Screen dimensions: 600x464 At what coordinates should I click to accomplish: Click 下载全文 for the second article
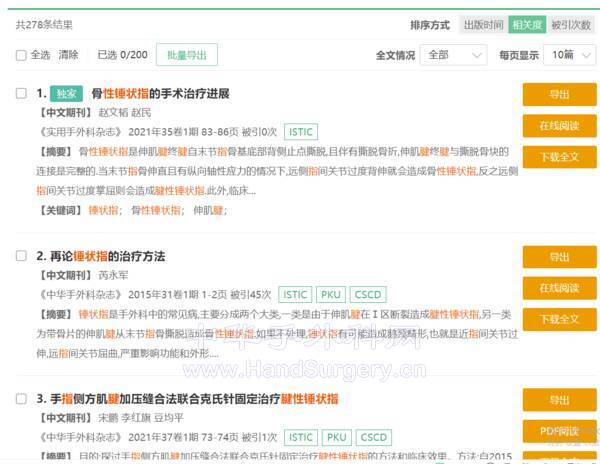pyautogui.click(x=559, y=319)
